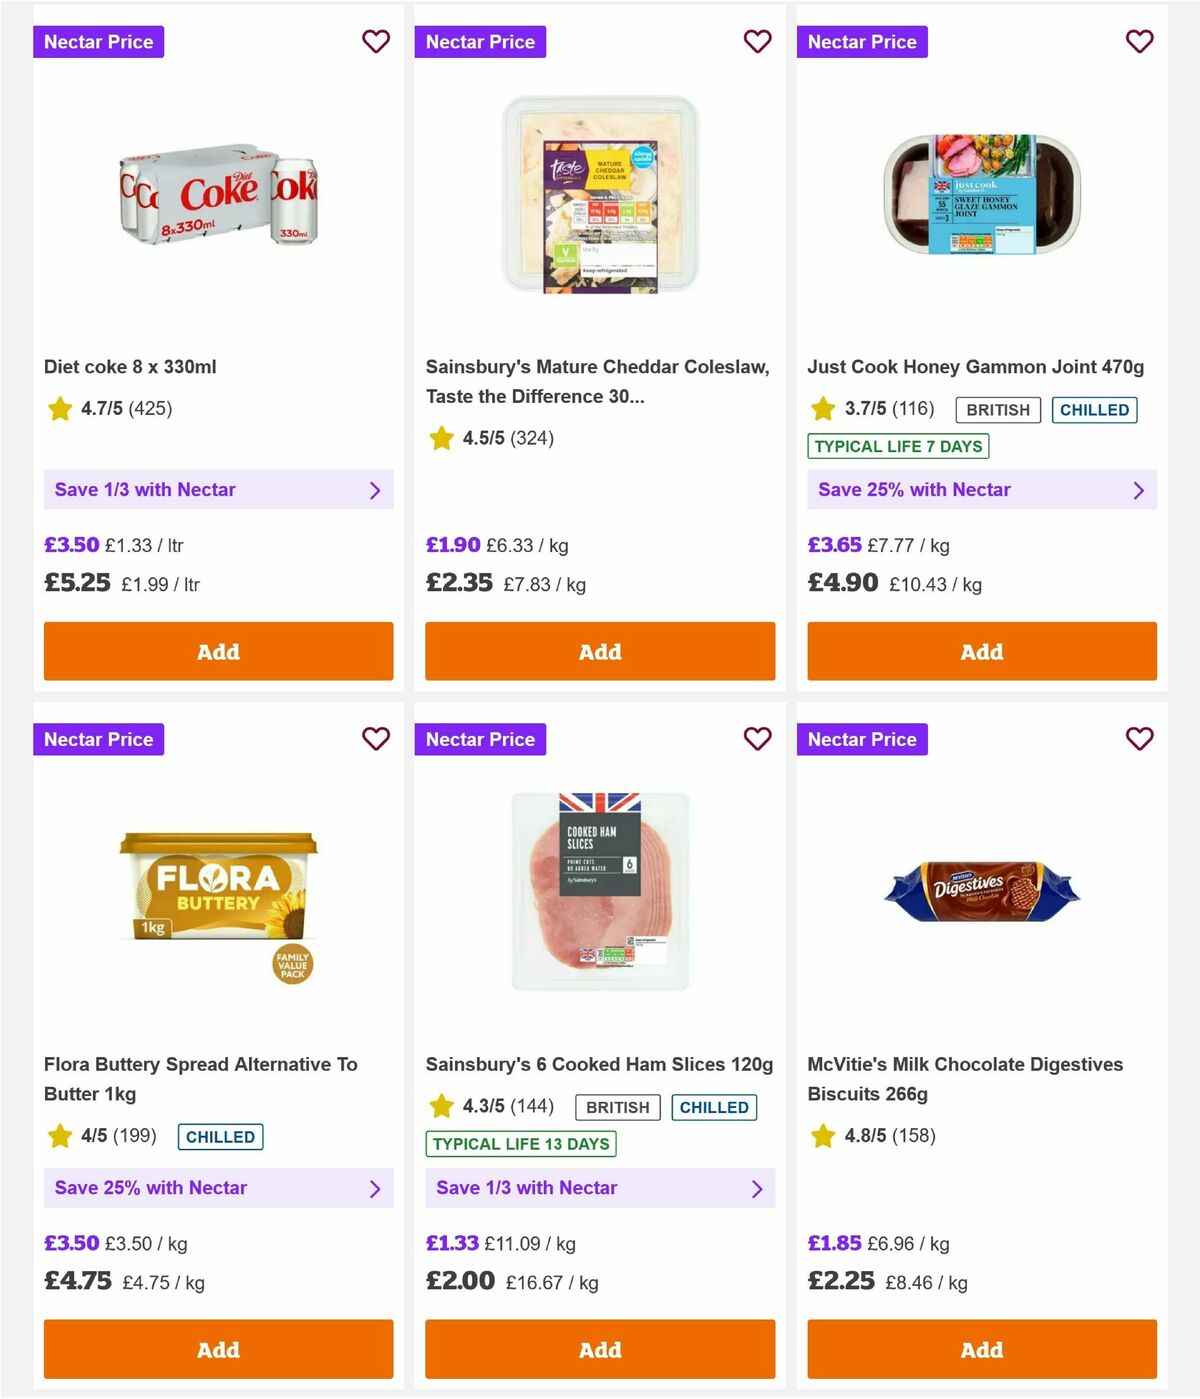Toggle the CHILLED tag on Flora Buttery Spread
The width and height of the screenshot is (1200, 1399).
tap(219, 1137)
